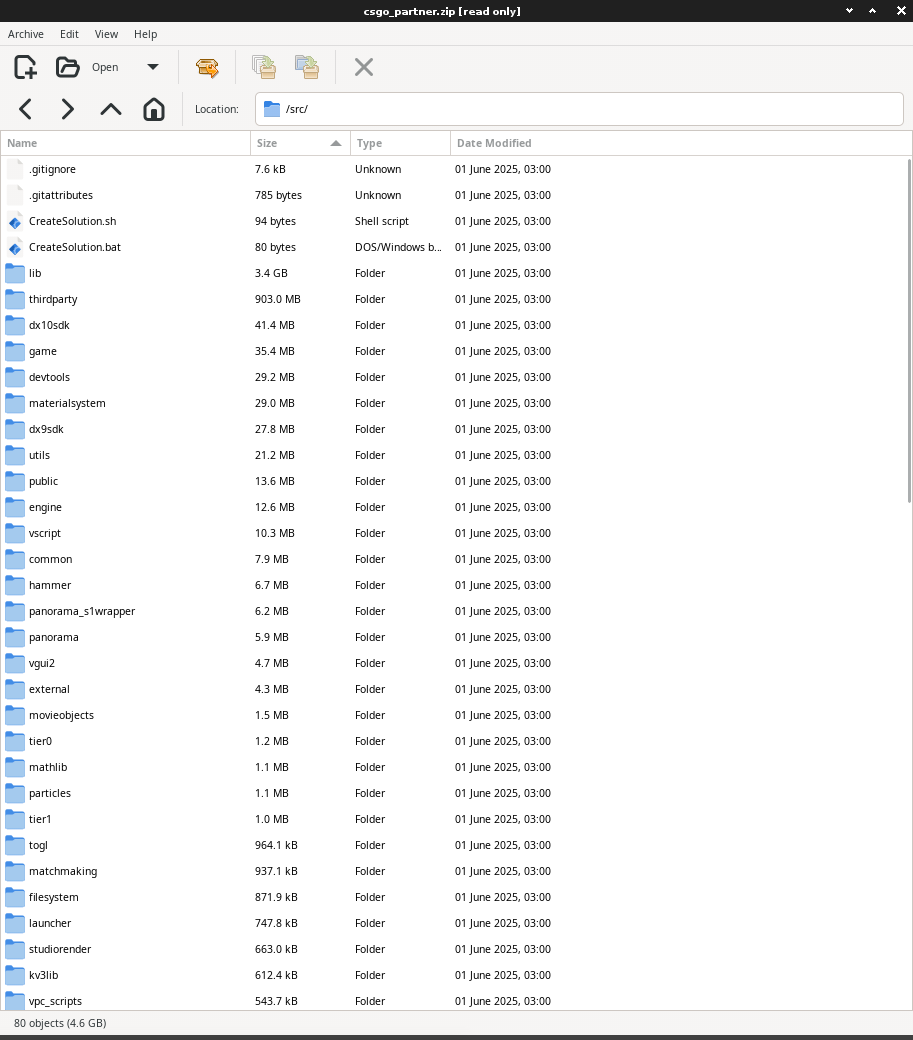Select the vgui2 folder name
The image size is (913, 1040).
[42, 663]
